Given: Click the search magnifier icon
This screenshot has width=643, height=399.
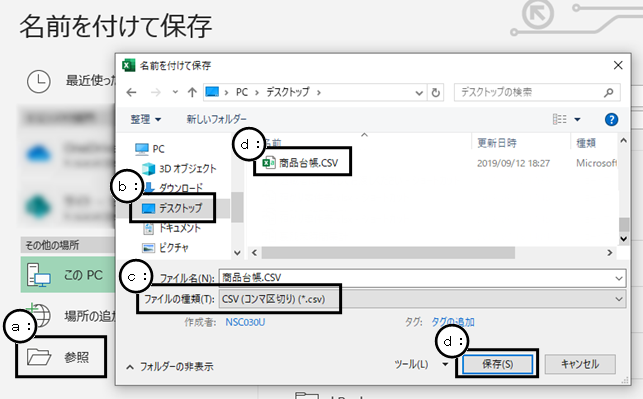Looking at the screenshot, I should click(609, 93).
